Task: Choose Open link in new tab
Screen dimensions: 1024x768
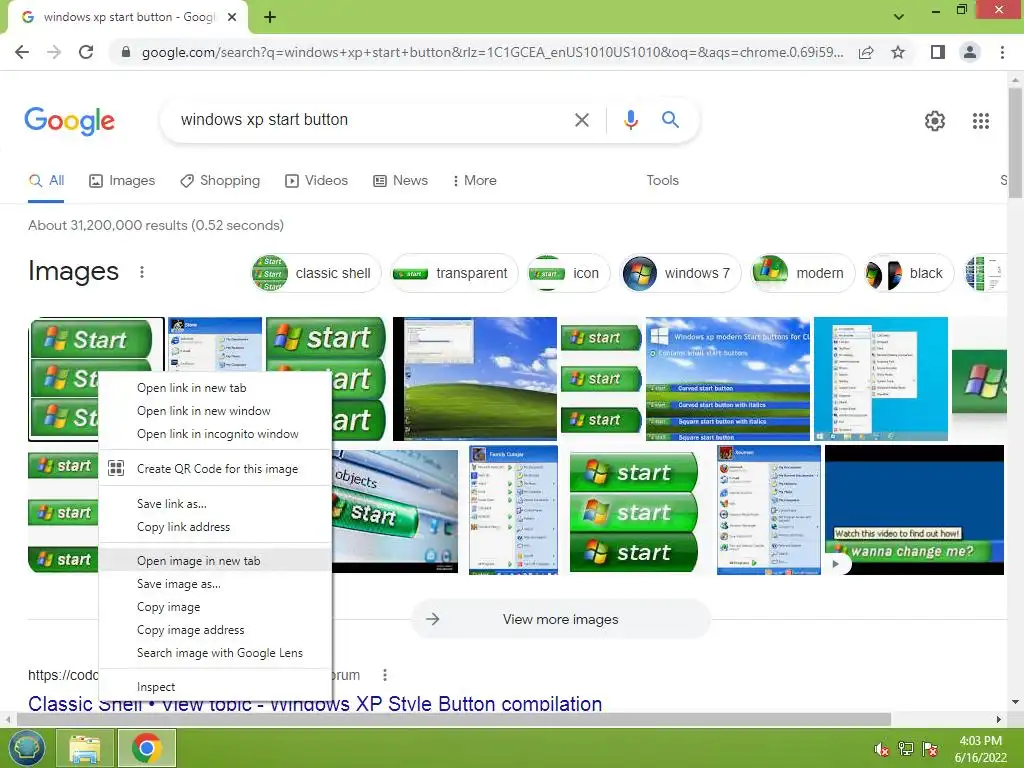Action: (215, 388)
